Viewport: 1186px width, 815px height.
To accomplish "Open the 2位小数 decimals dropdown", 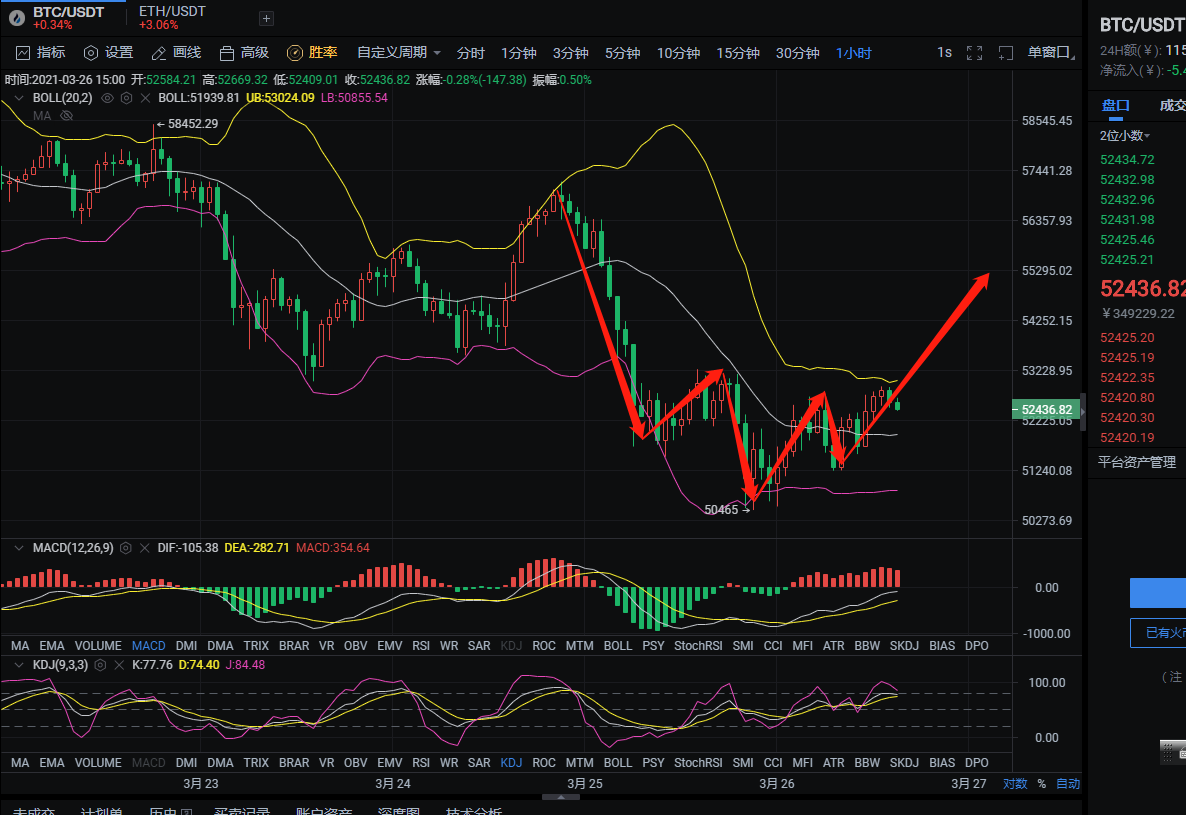I will click(1125, 135).
